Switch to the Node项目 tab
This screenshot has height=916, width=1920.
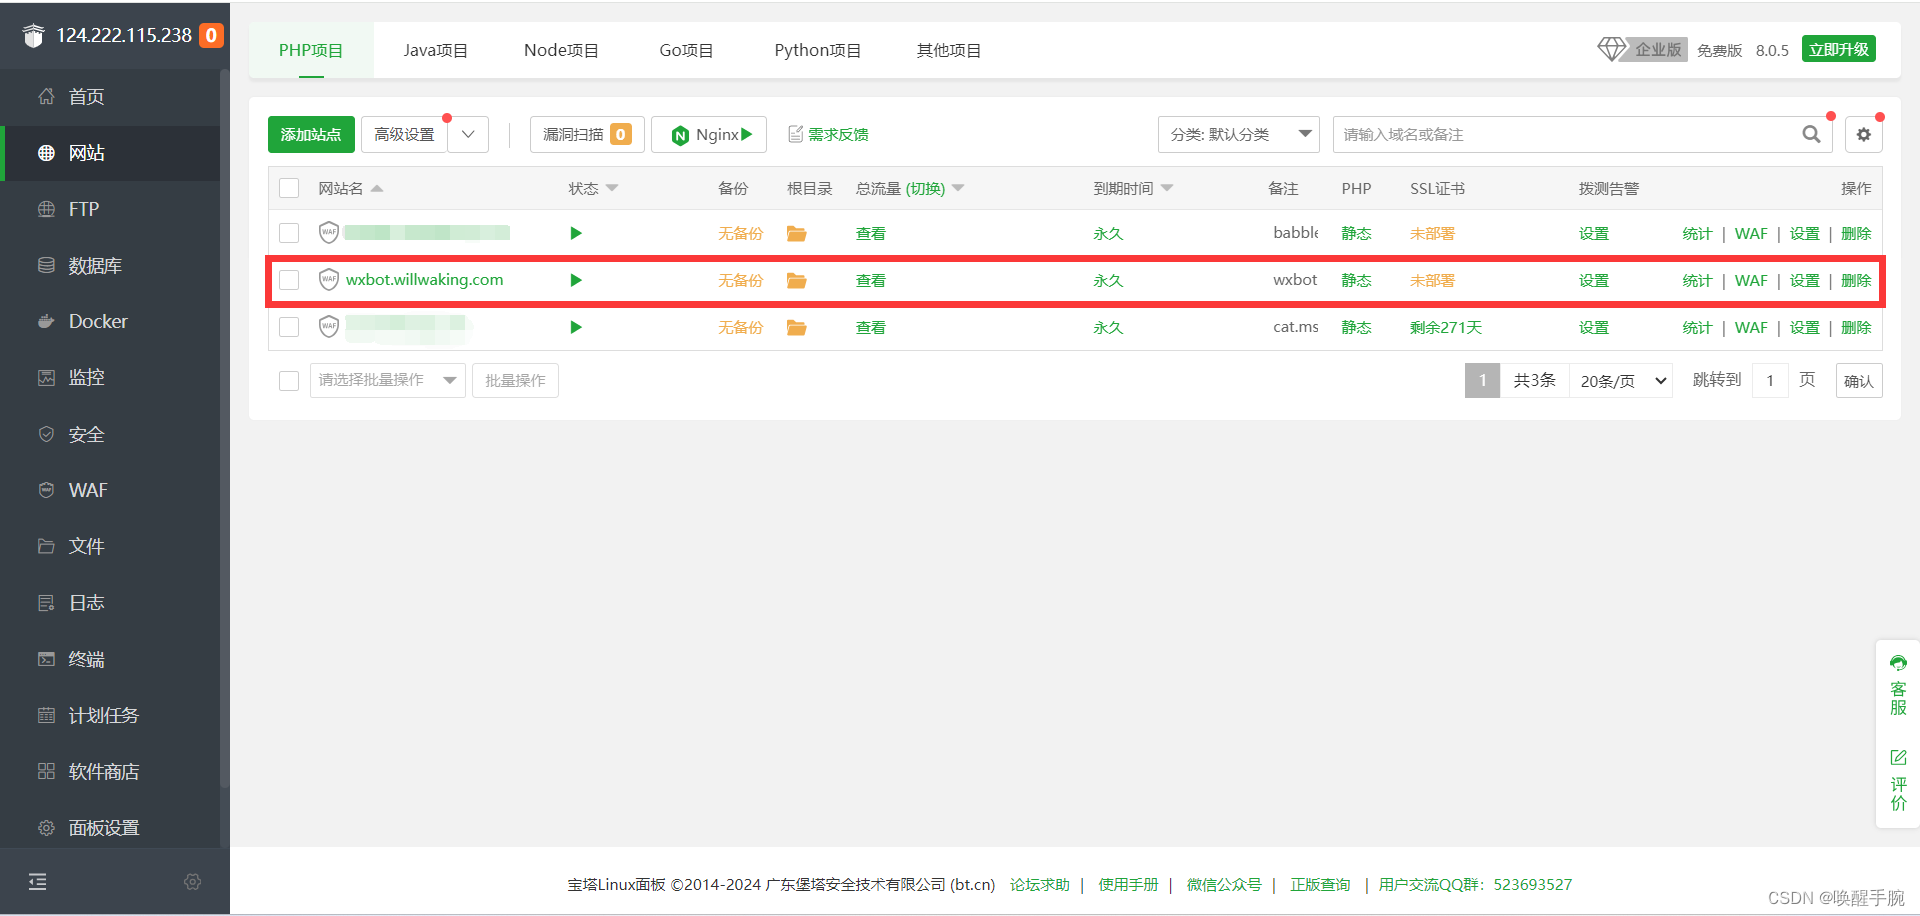(561, 50)
